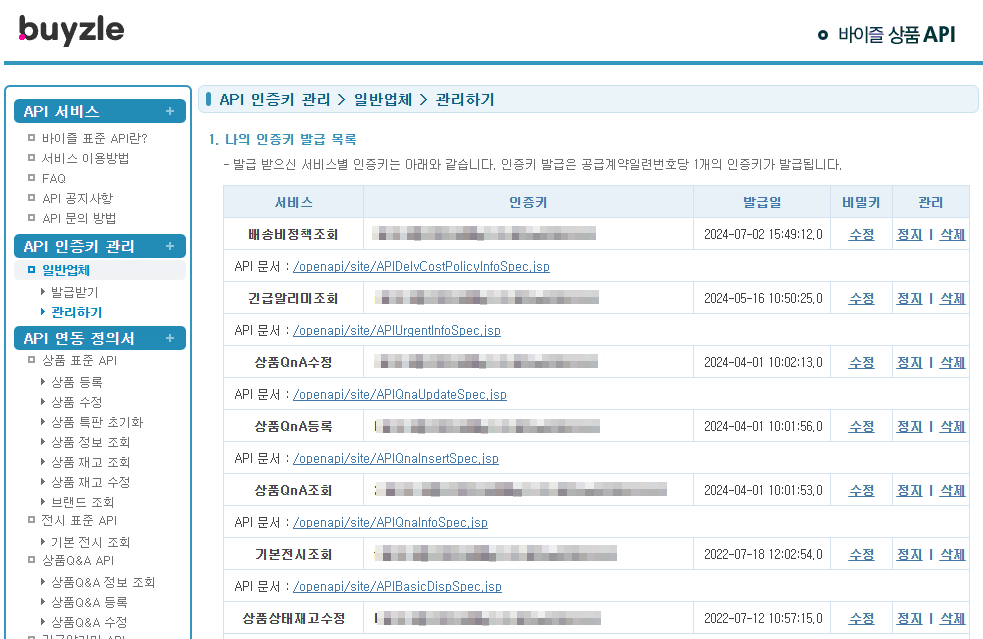This screenshot has height=639, width=983.
Task: Click the plus icon on API 인증키 관리 header
Action: [x=170, y=247]
